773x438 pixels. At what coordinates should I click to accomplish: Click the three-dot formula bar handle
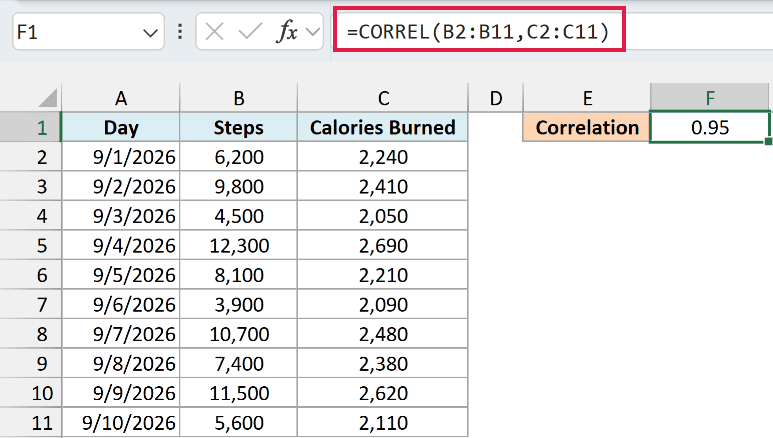click(180, 32)
